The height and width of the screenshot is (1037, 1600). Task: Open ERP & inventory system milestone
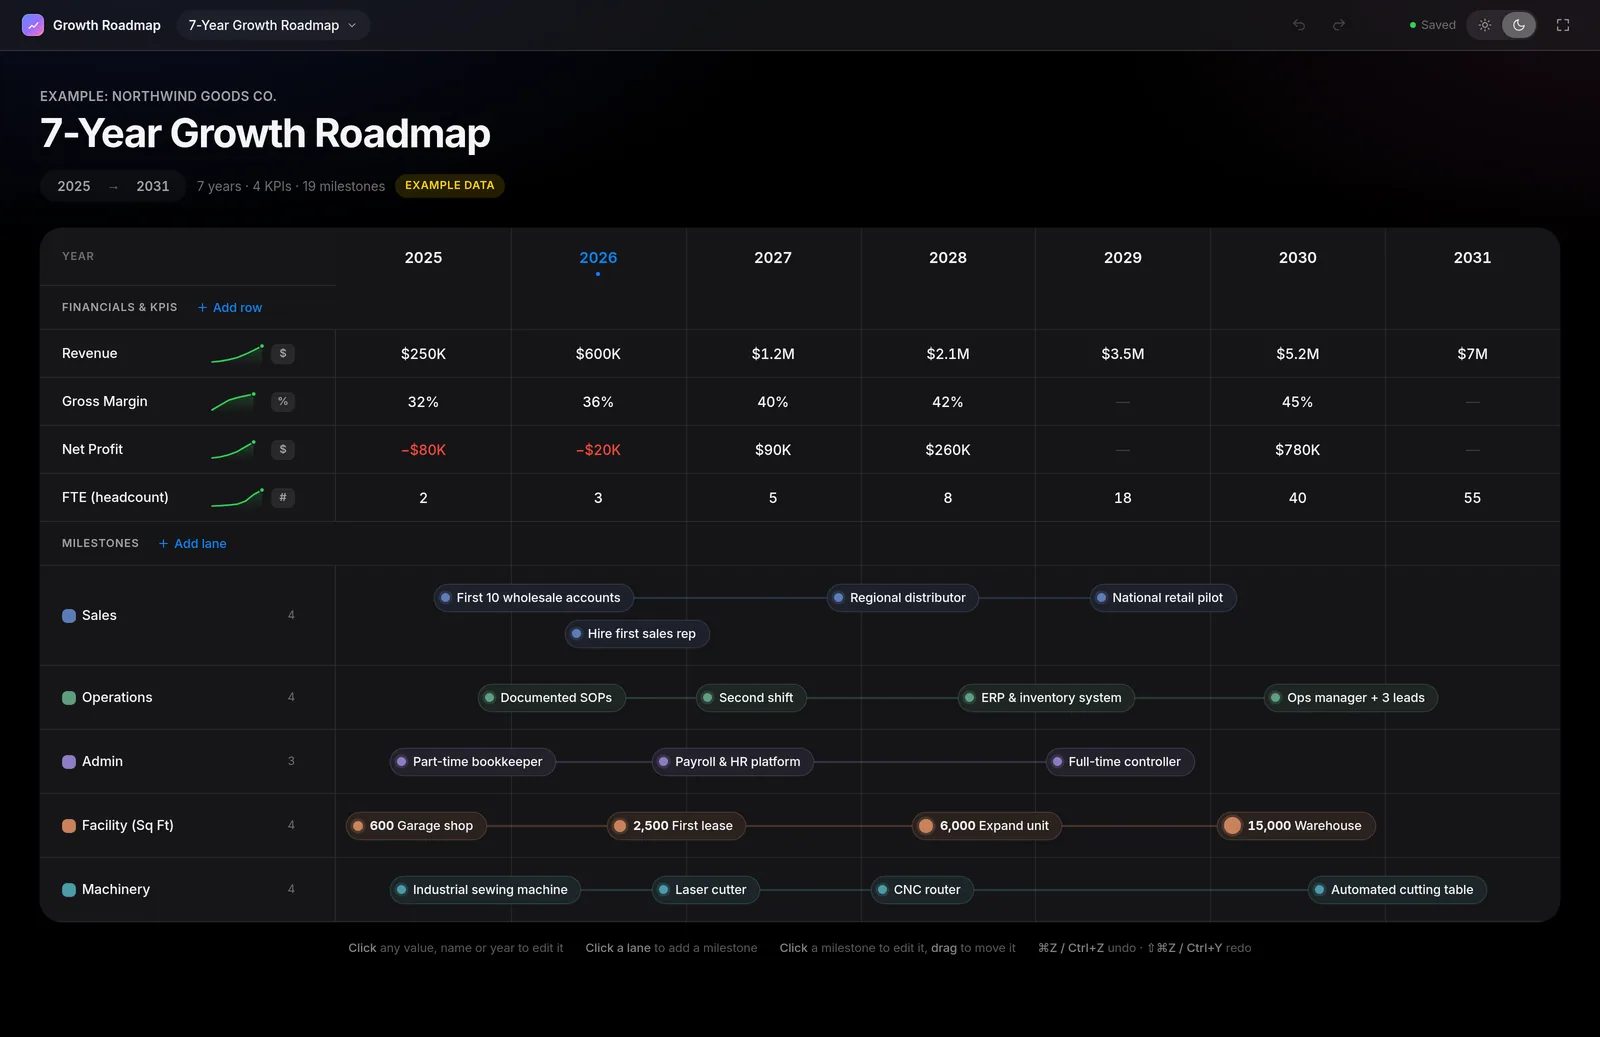(x=1046, y=698)
